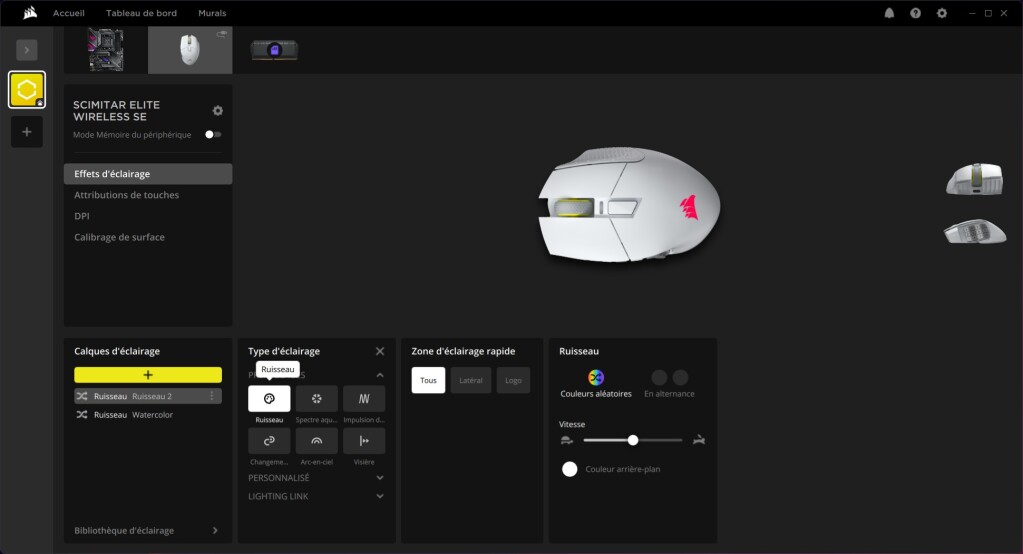Choose the Ruisseau lighting effect icon
Viewport: 1023px width, 554px height.
tap(269, 399)
